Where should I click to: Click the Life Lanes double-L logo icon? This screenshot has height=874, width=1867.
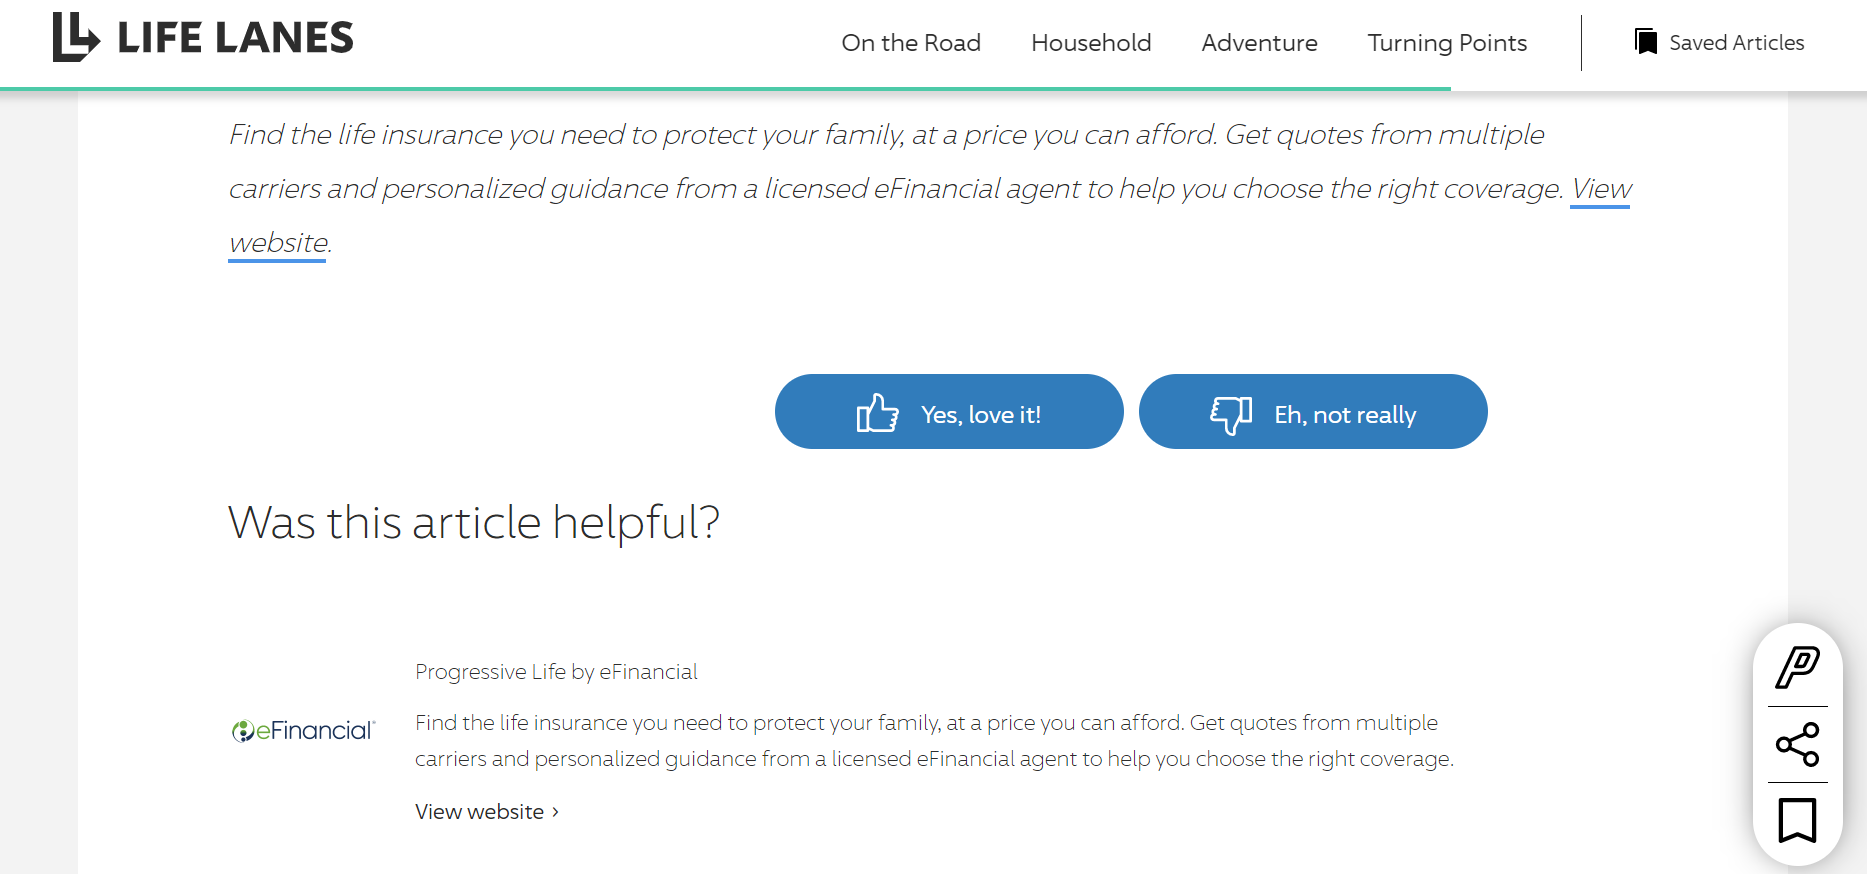coord(75,37)
